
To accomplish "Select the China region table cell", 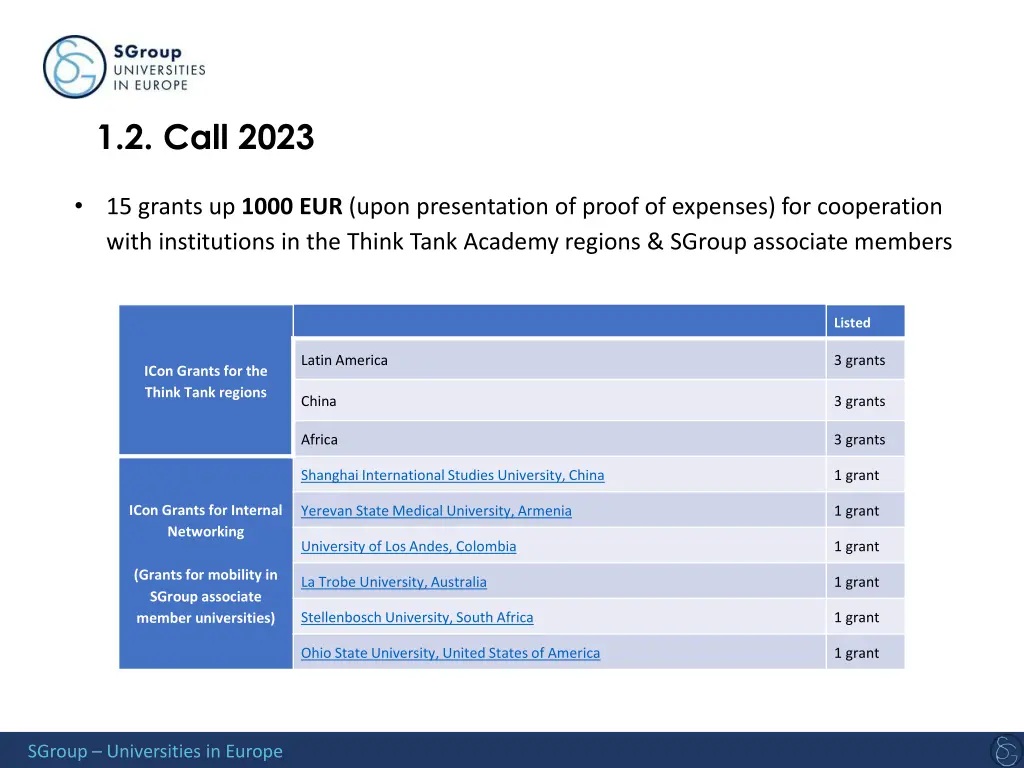I will click(559, 401).
